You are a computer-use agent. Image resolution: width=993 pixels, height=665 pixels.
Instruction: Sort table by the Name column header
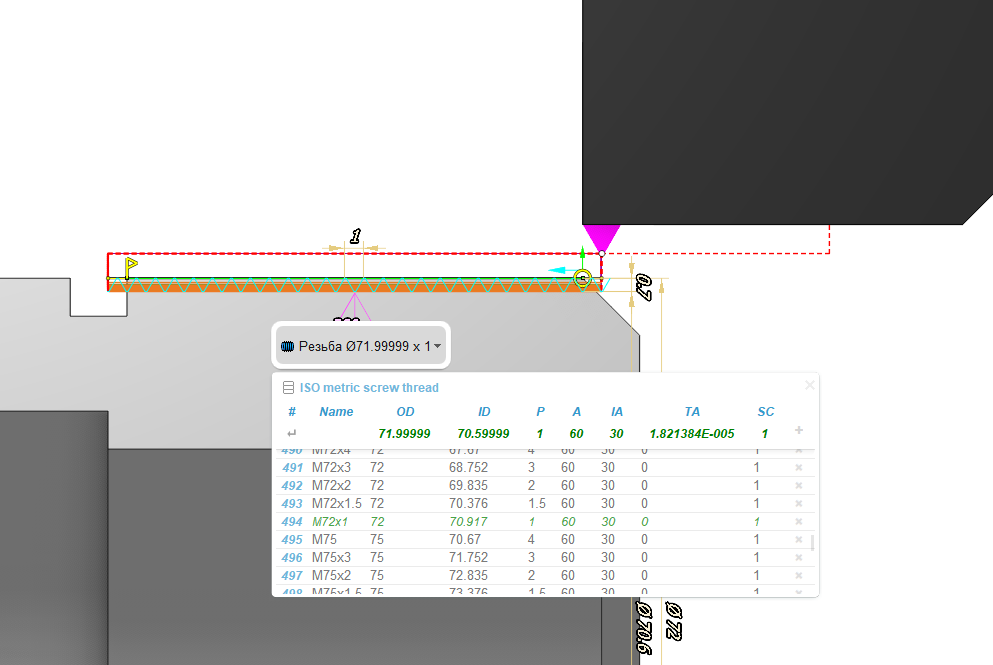[x=336, y=412]
